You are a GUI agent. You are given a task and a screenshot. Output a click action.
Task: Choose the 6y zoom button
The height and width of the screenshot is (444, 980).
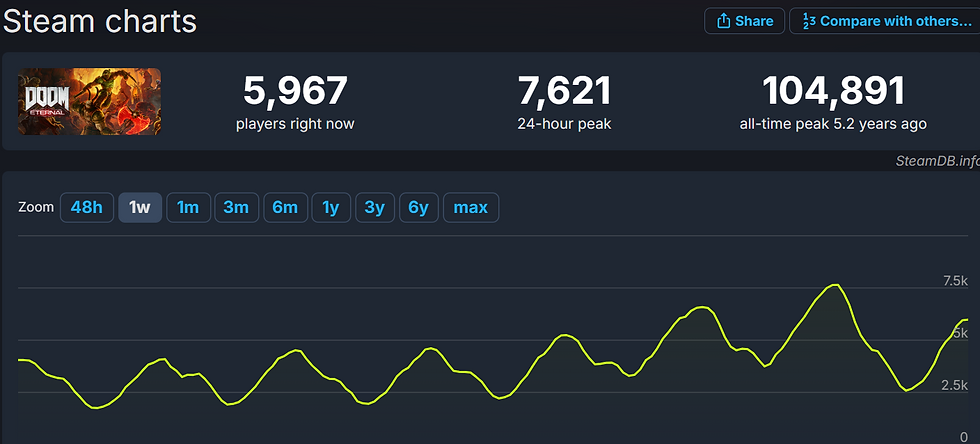pos(419,208)
